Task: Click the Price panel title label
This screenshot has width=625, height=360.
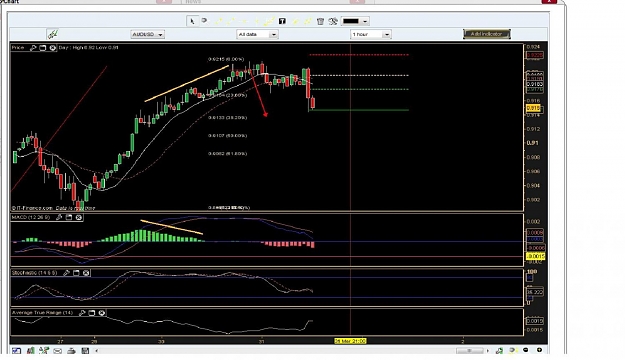Action: point(18,47)
